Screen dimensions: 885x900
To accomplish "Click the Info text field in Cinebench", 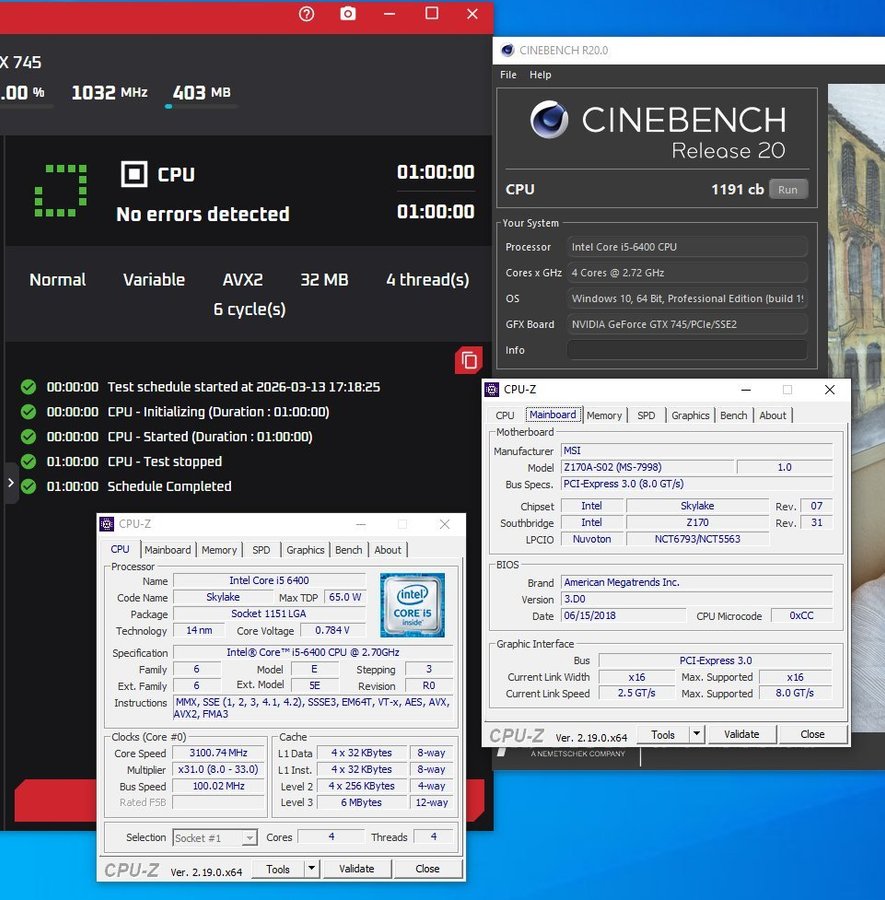I will coord(686,350).
